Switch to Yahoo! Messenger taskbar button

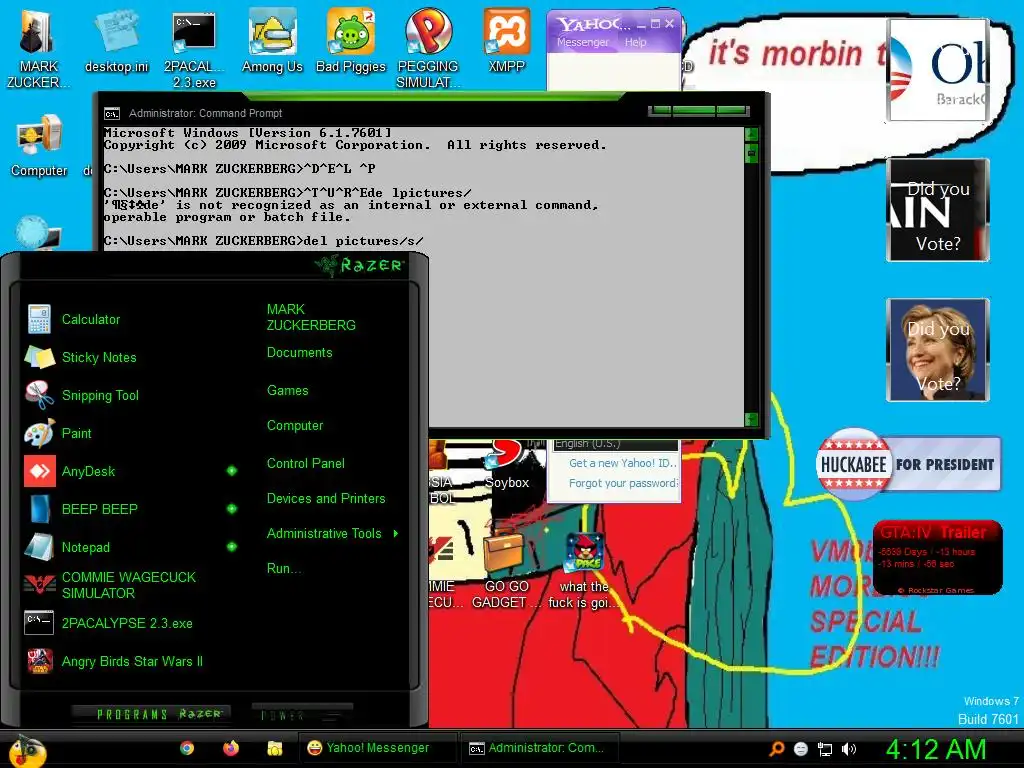377,748
